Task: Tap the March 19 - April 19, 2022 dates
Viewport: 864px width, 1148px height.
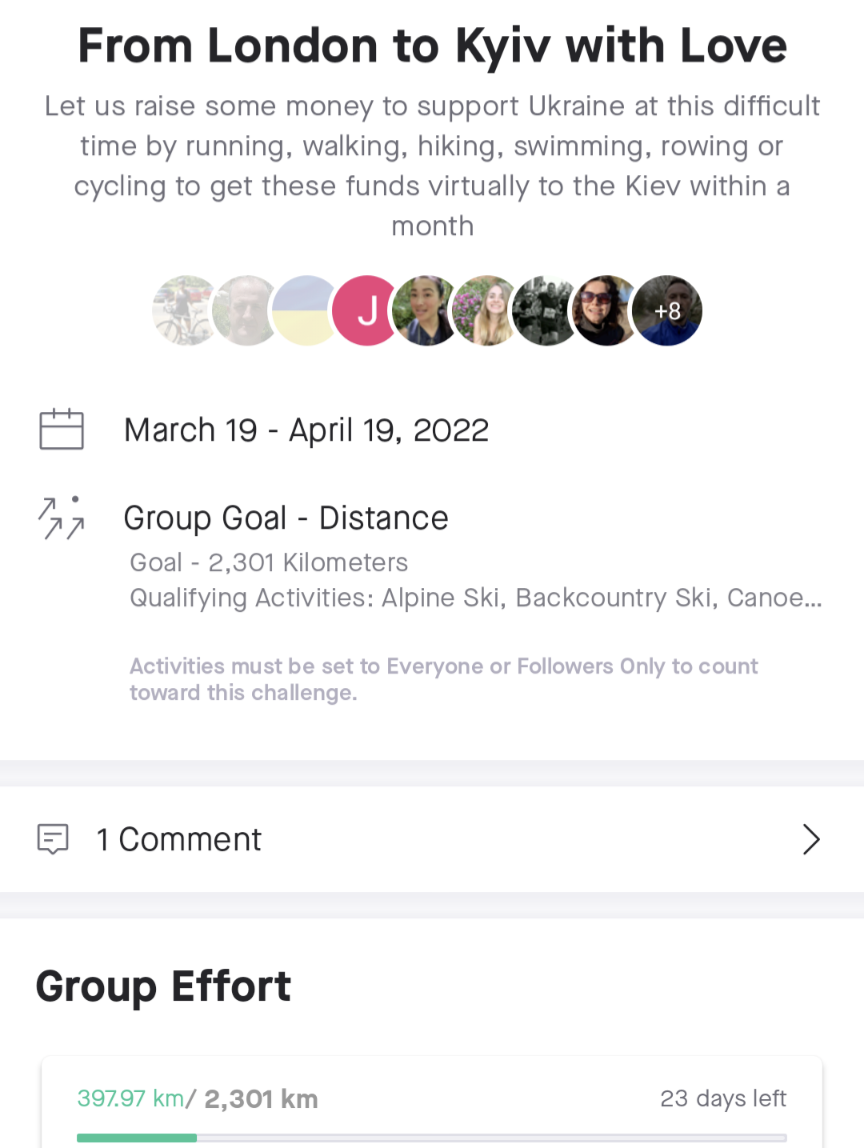Action: pos(306,430)
